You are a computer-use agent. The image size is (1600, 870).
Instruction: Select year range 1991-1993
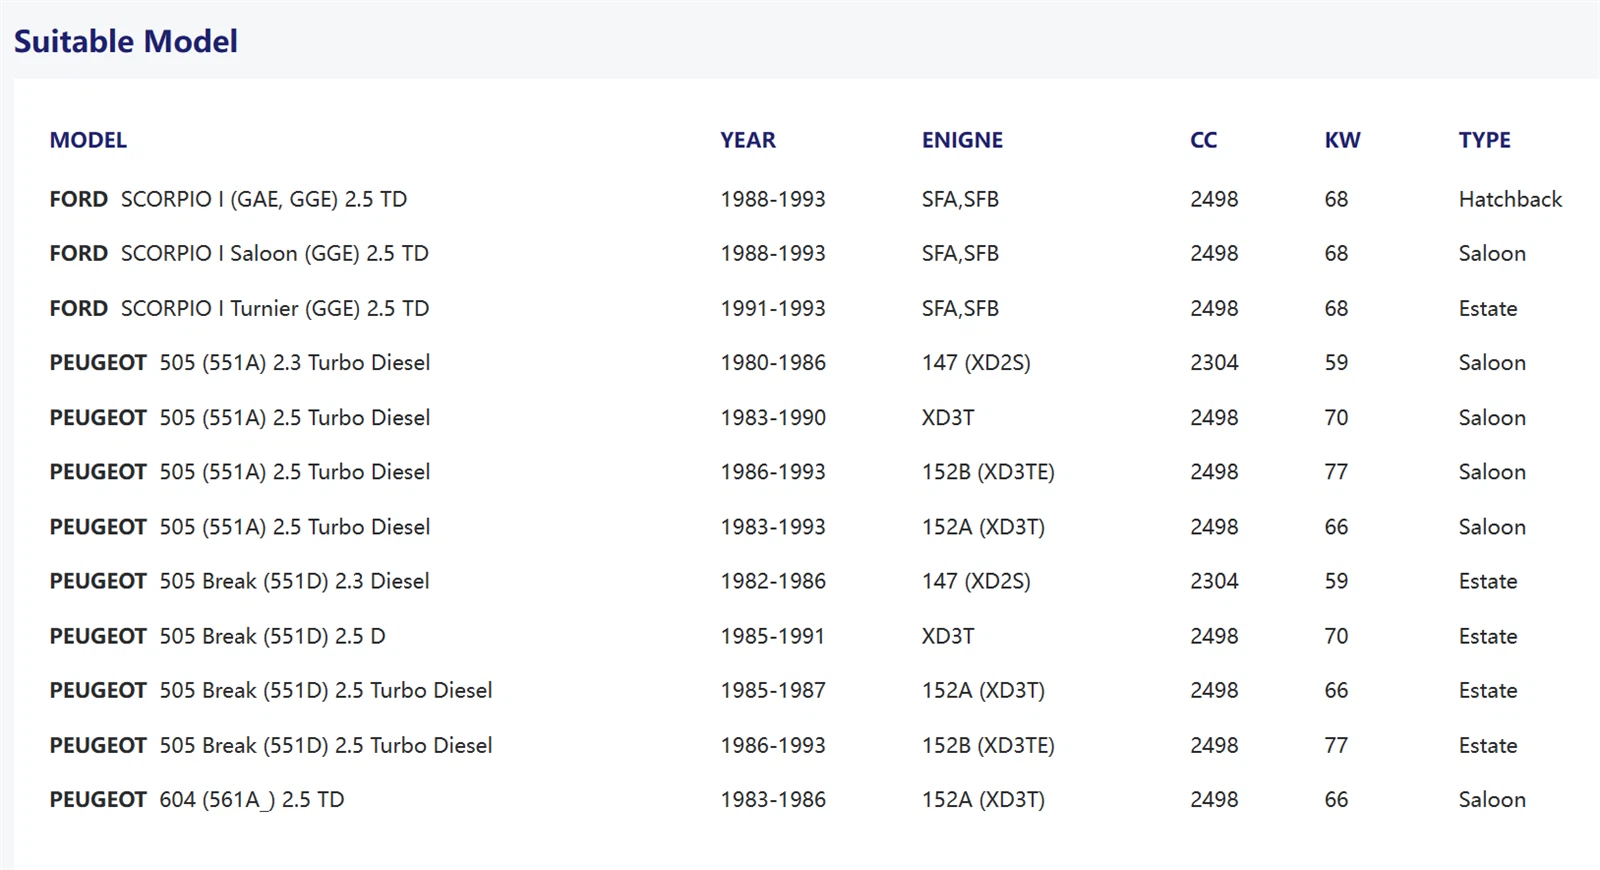(773, 308)
